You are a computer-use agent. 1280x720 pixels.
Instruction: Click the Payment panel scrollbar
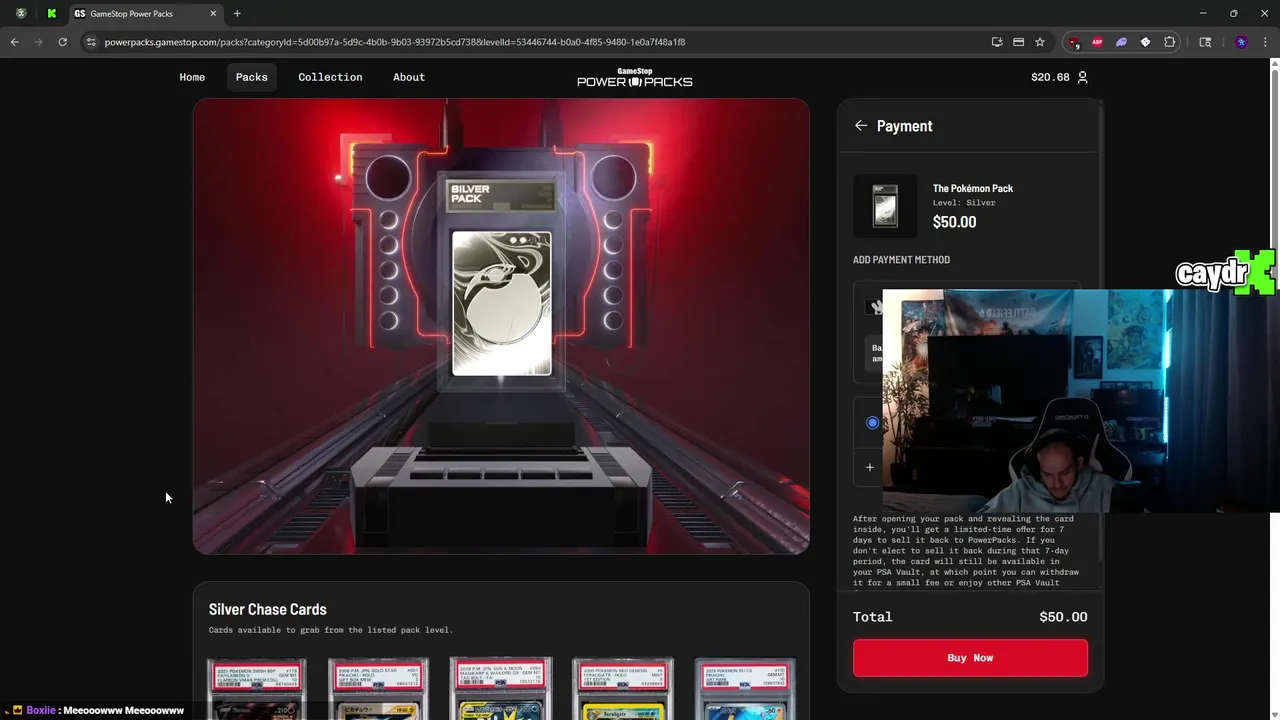click(1101, 330)
